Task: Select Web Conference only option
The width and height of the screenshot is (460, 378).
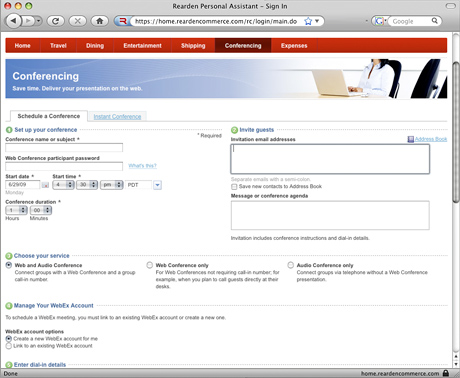Action: tap(150, 265)
